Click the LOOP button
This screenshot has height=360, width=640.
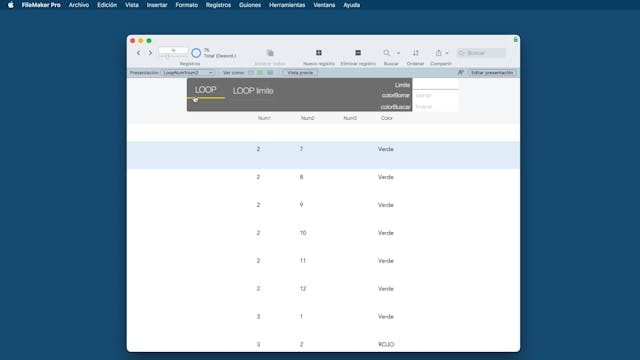click(x=206, y=90)
